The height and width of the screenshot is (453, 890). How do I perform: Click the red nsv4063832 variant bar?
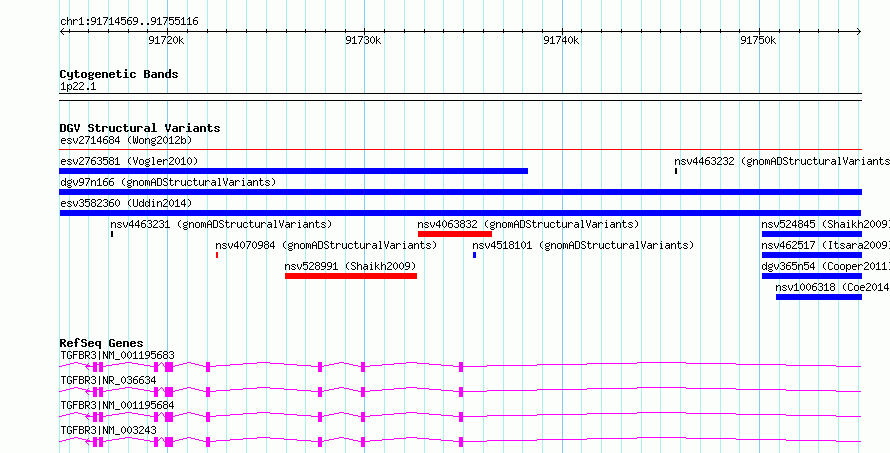pos(455,234)
